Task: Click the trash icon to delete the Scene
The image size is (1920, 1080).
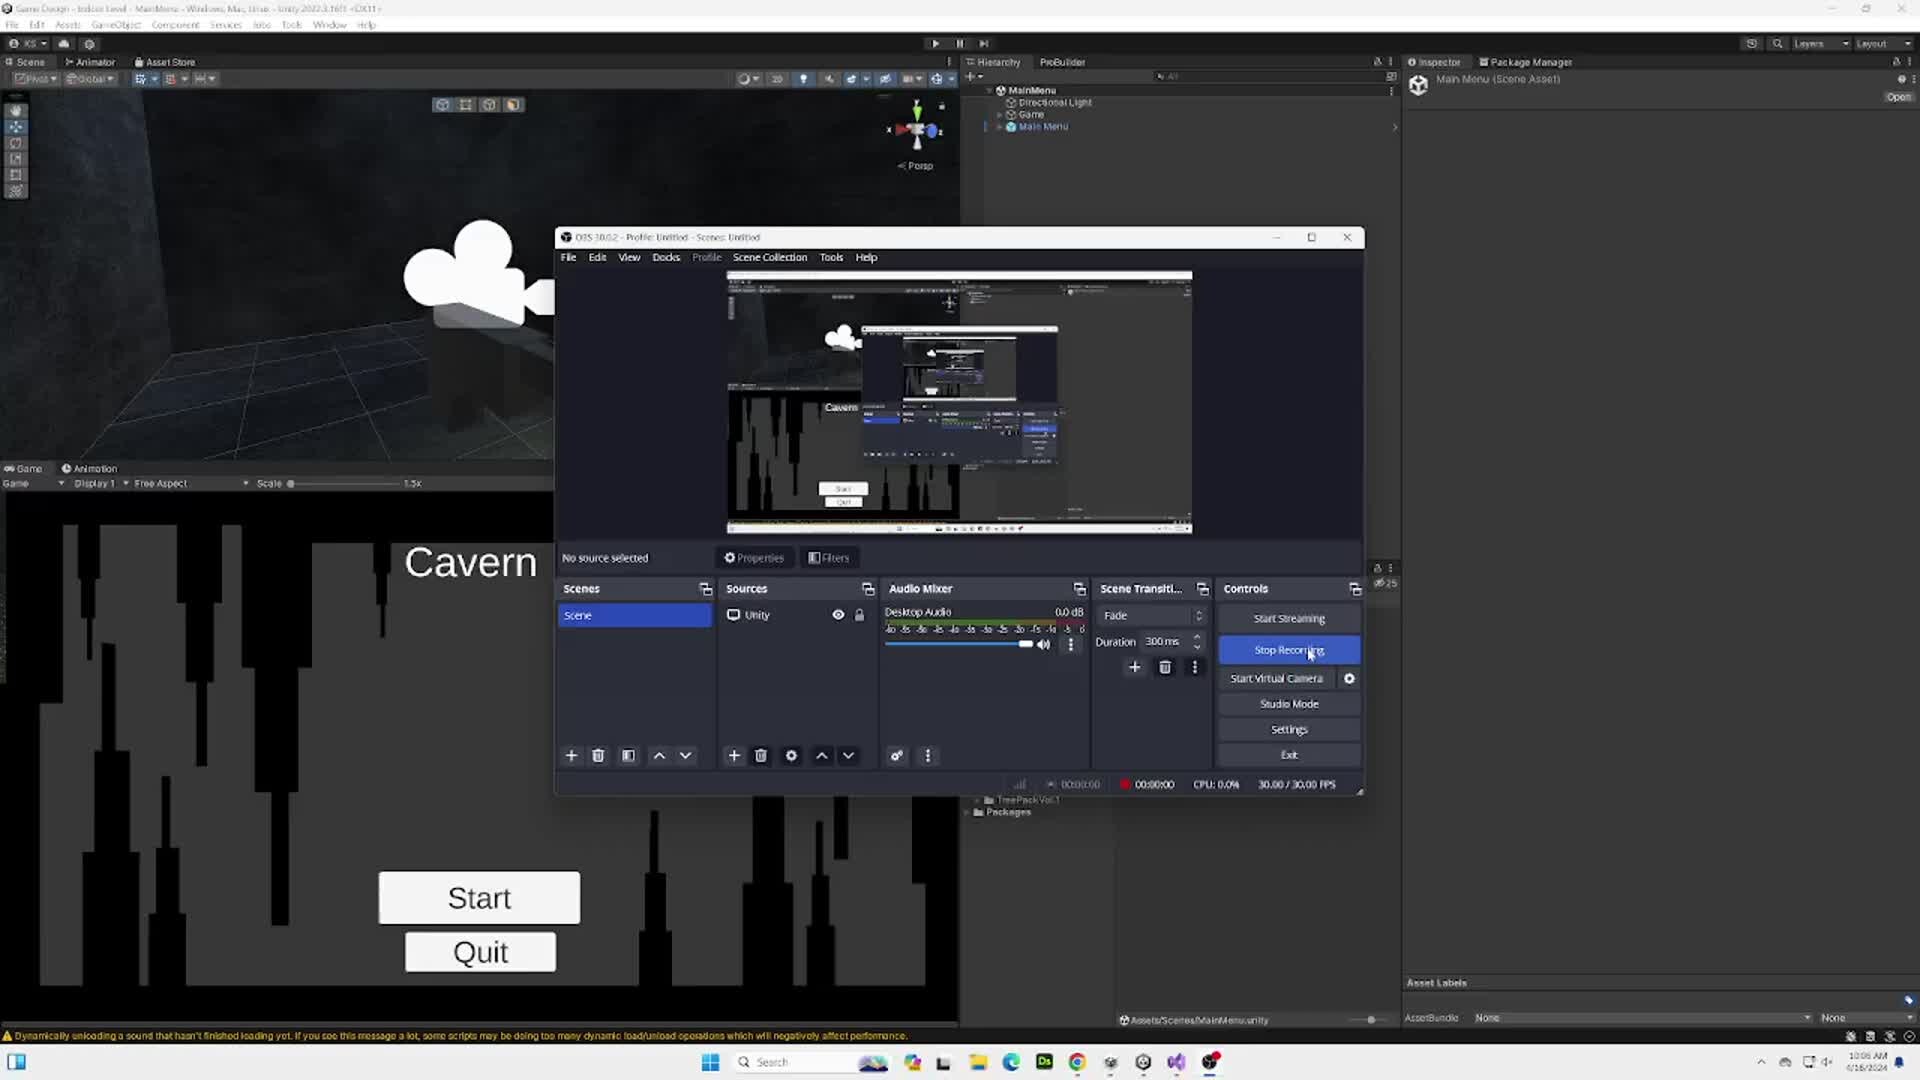Action: [x=598, y=756]
